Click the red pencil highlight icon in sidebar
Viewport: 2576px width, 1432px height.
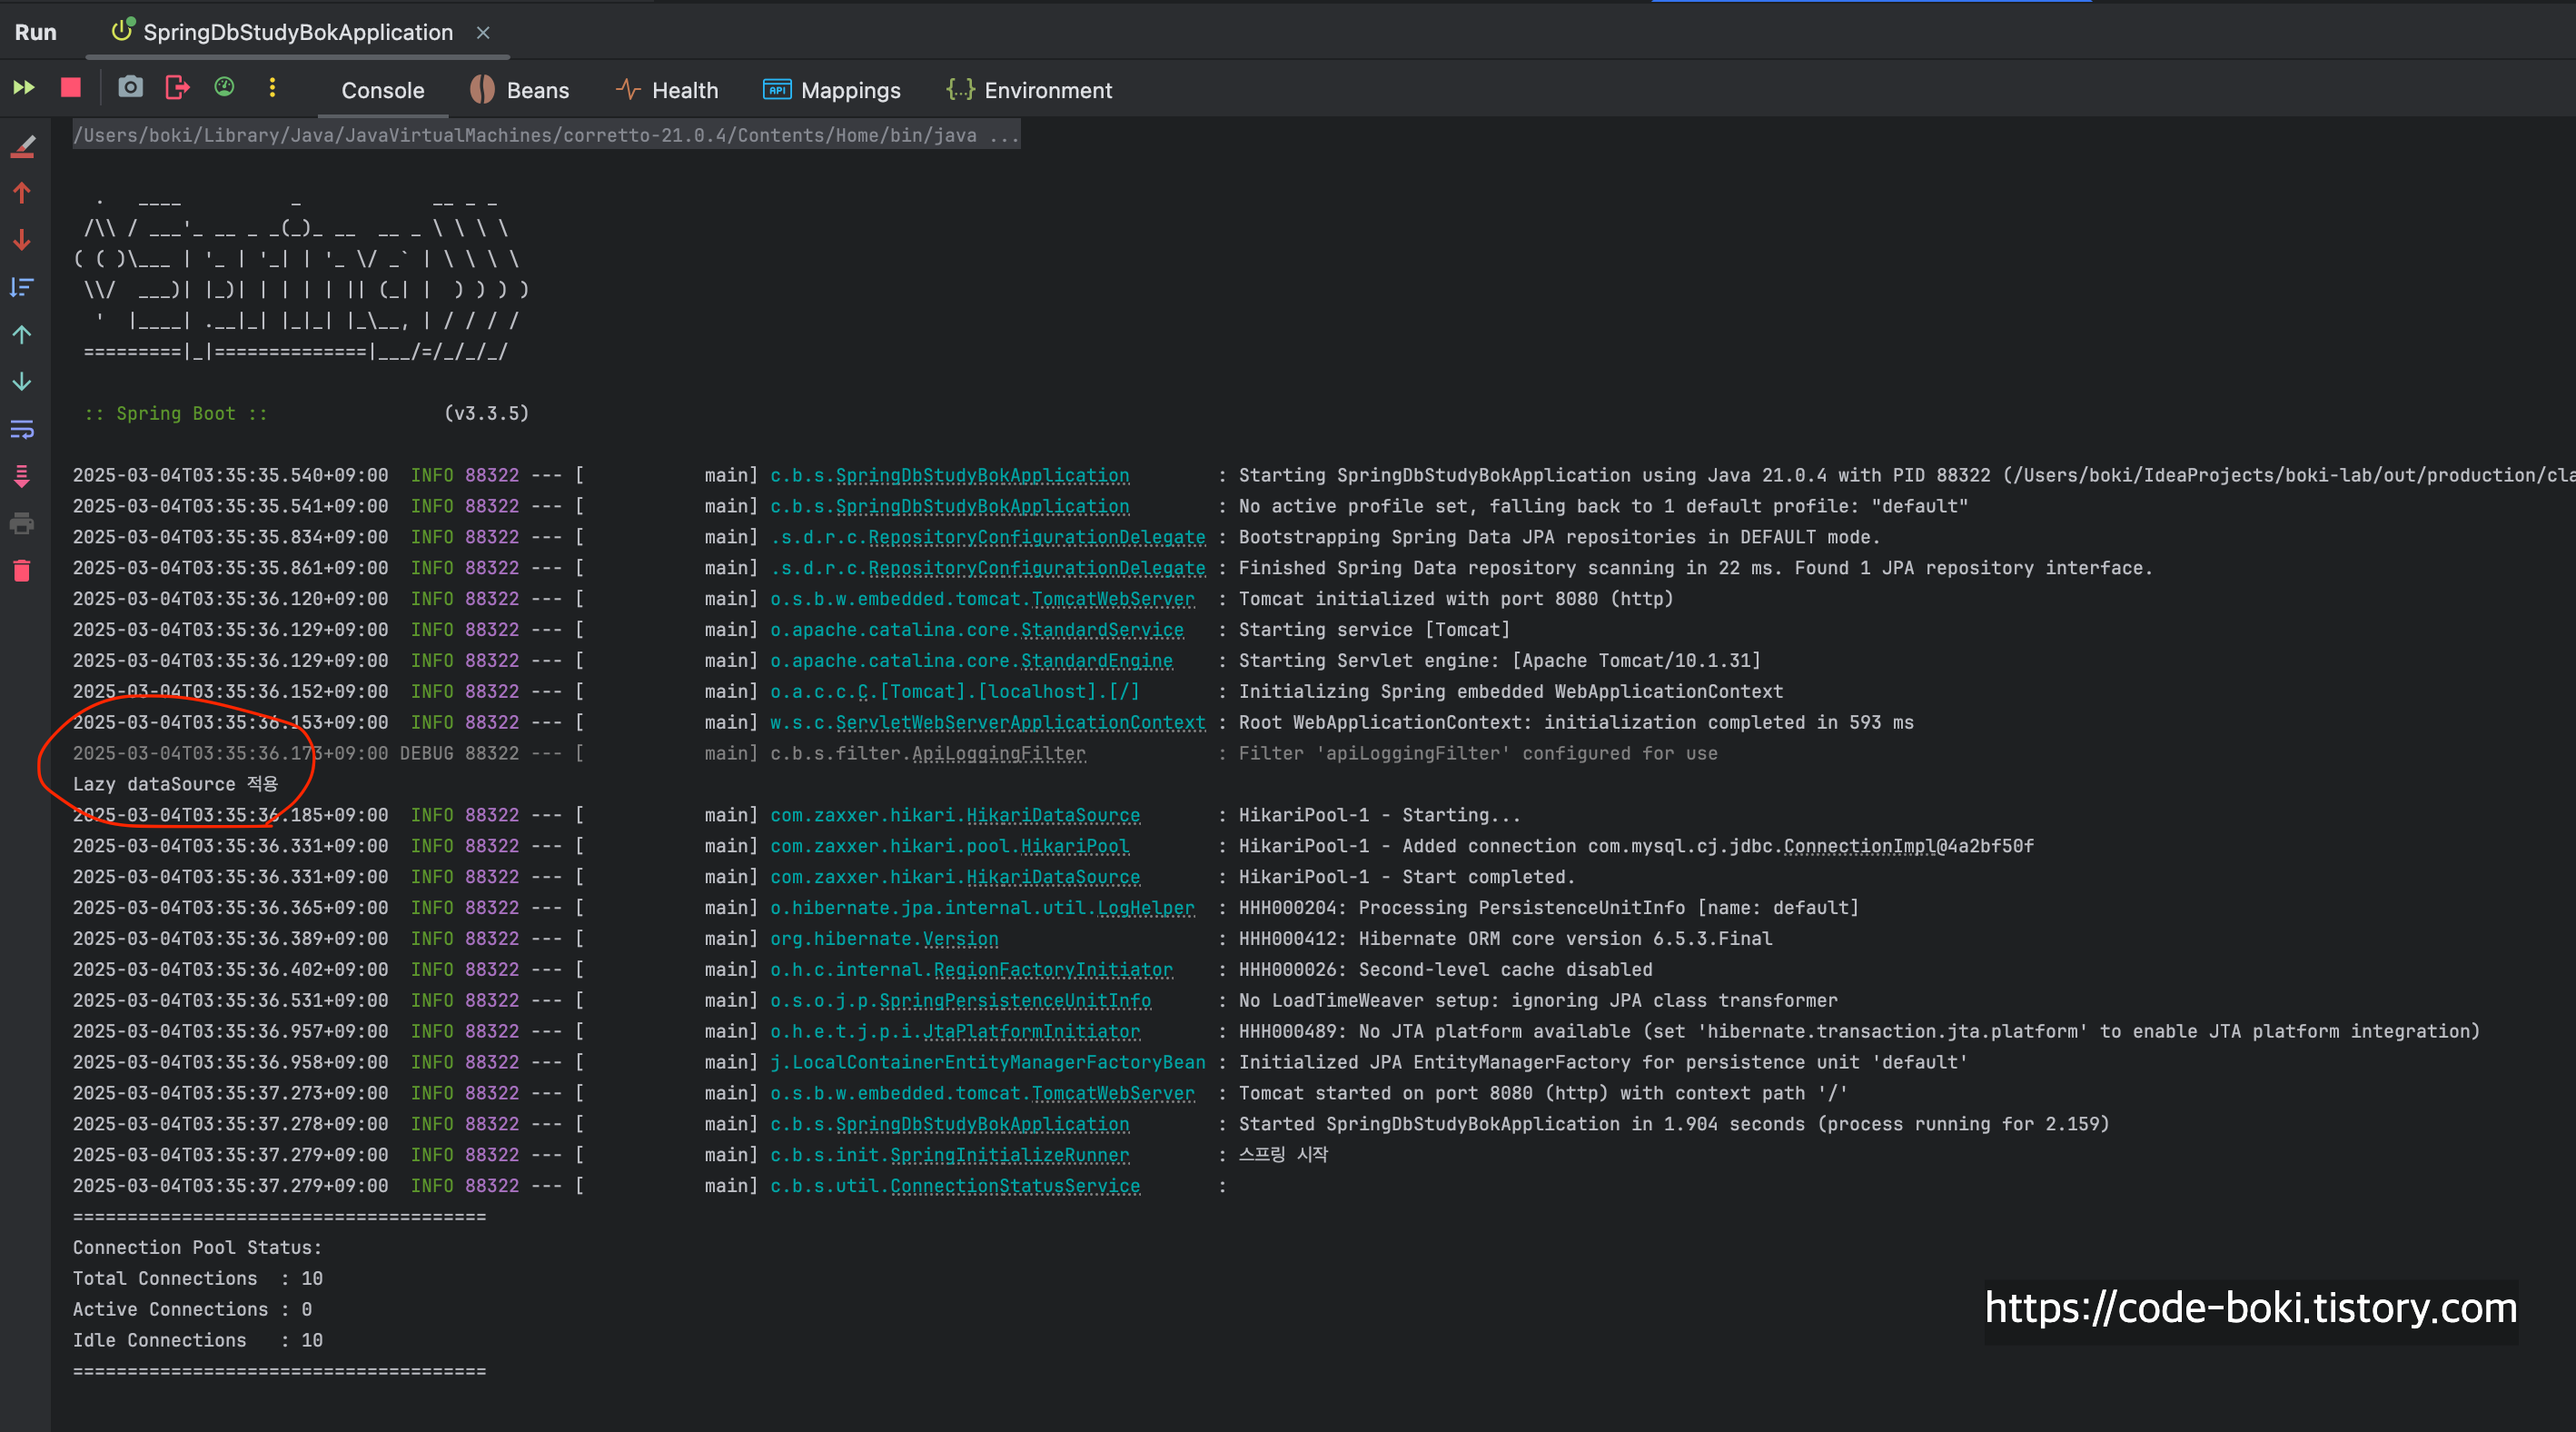pyautogui.click(x=22, y=146)
